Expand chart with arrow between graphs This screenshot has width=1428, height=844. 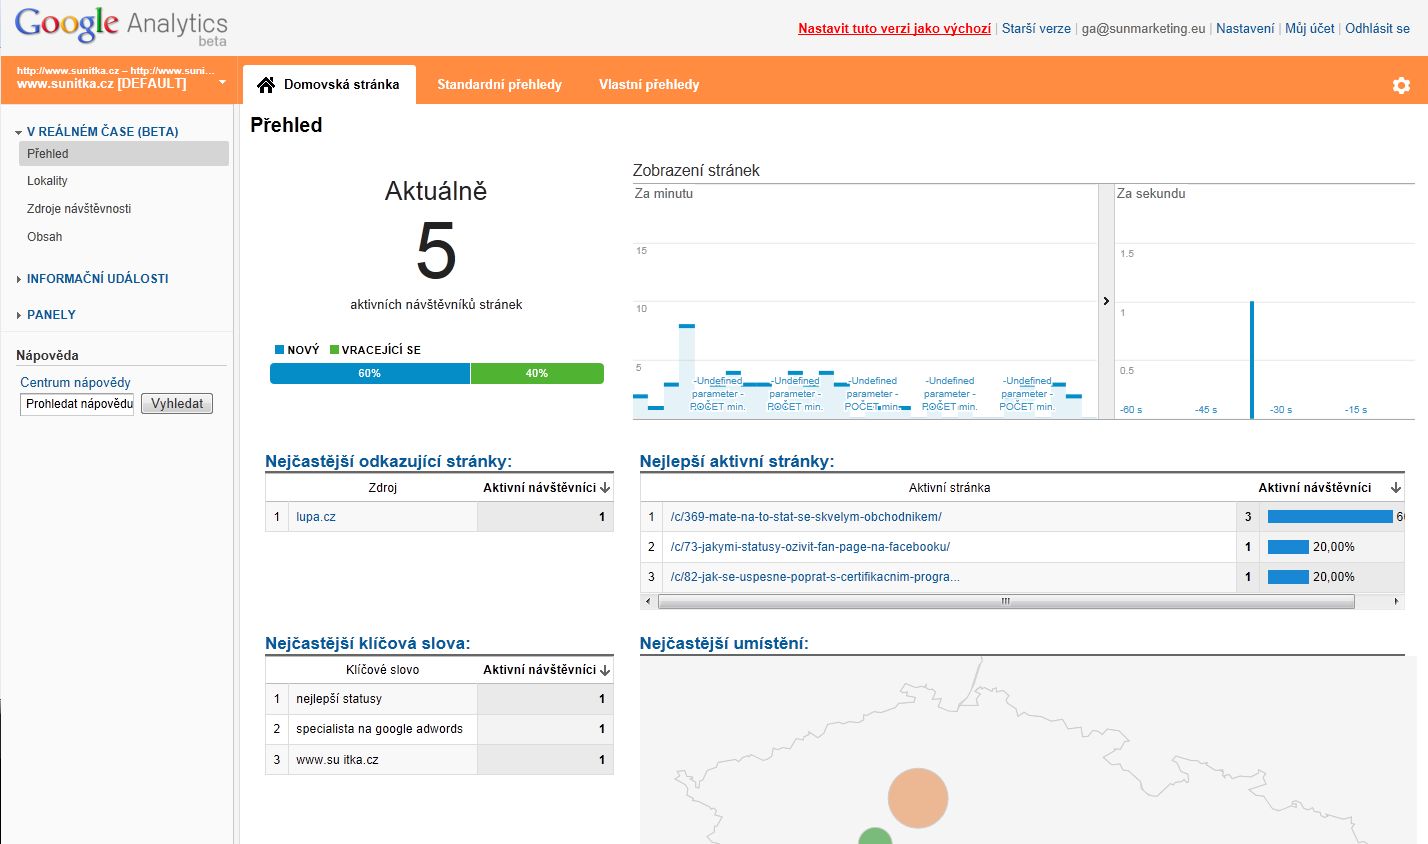[x=1106, y=301]
